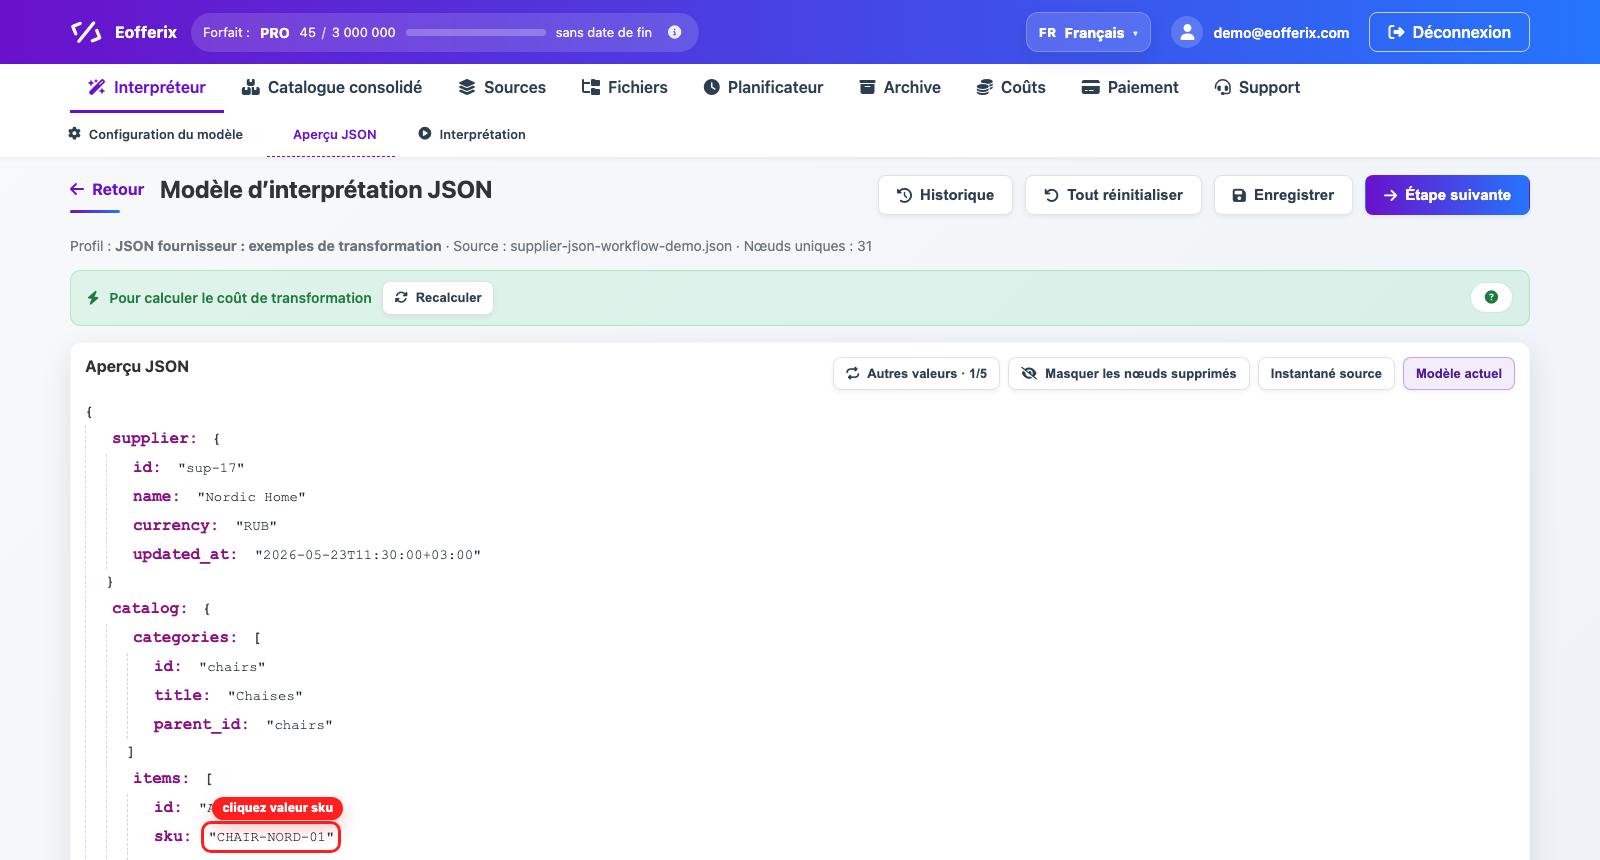The width and height of the screenshot is (1600, 860).
Task: Click the parent_id key
Action: 201,724
